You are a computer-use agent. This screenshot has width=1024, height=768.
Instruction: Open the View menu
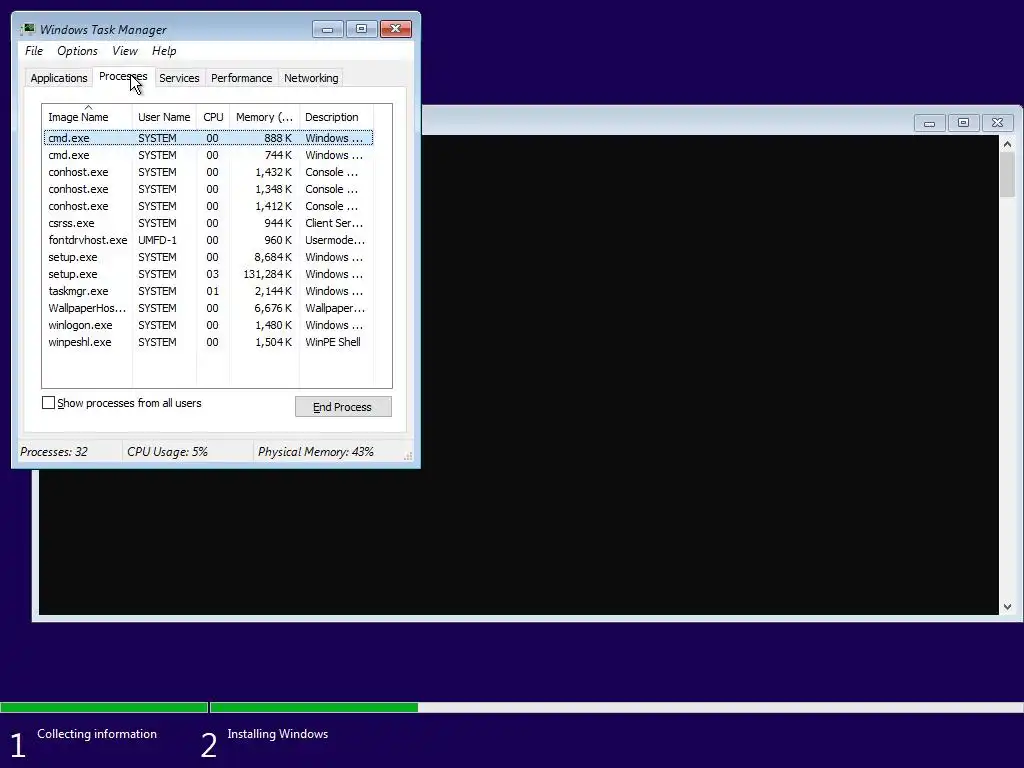coord(125,51)
